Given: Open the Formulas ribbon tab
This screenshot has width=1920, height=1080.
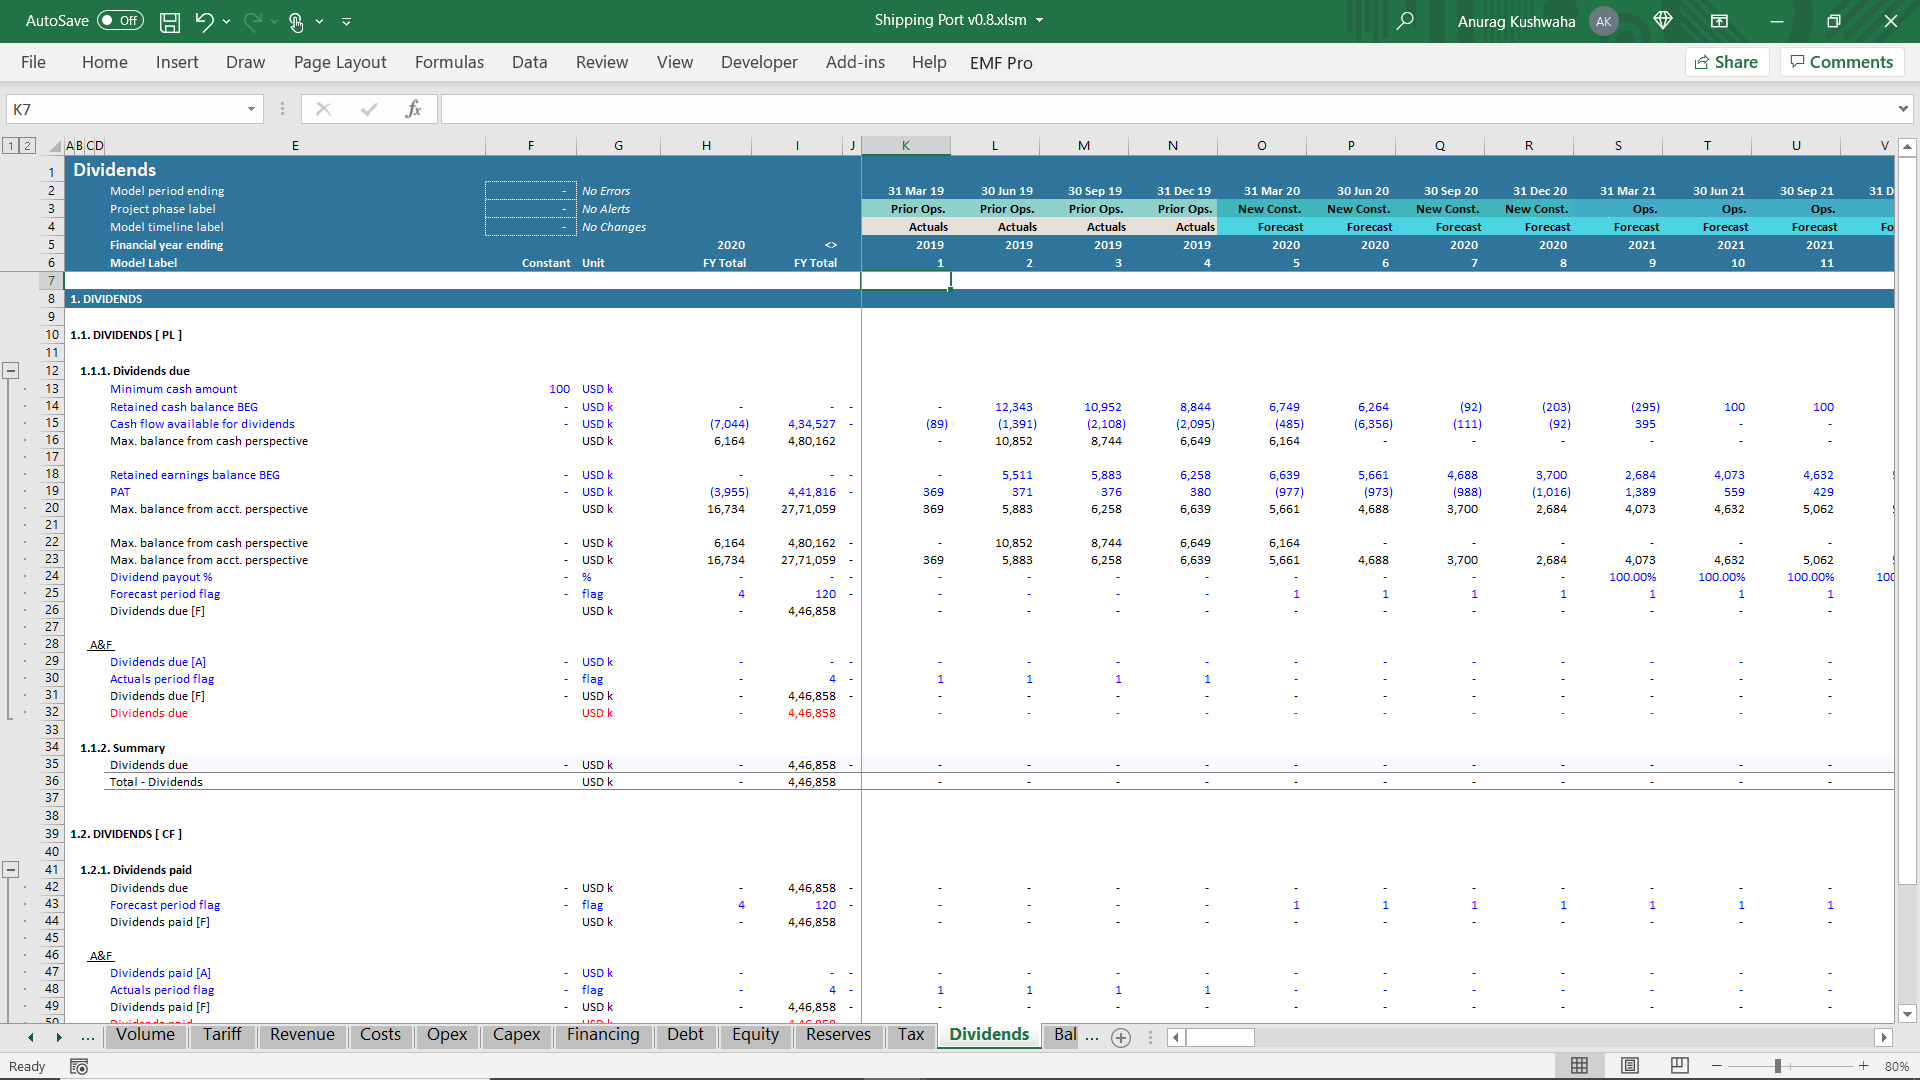Looking at the screenshot, I should point(449,62).
